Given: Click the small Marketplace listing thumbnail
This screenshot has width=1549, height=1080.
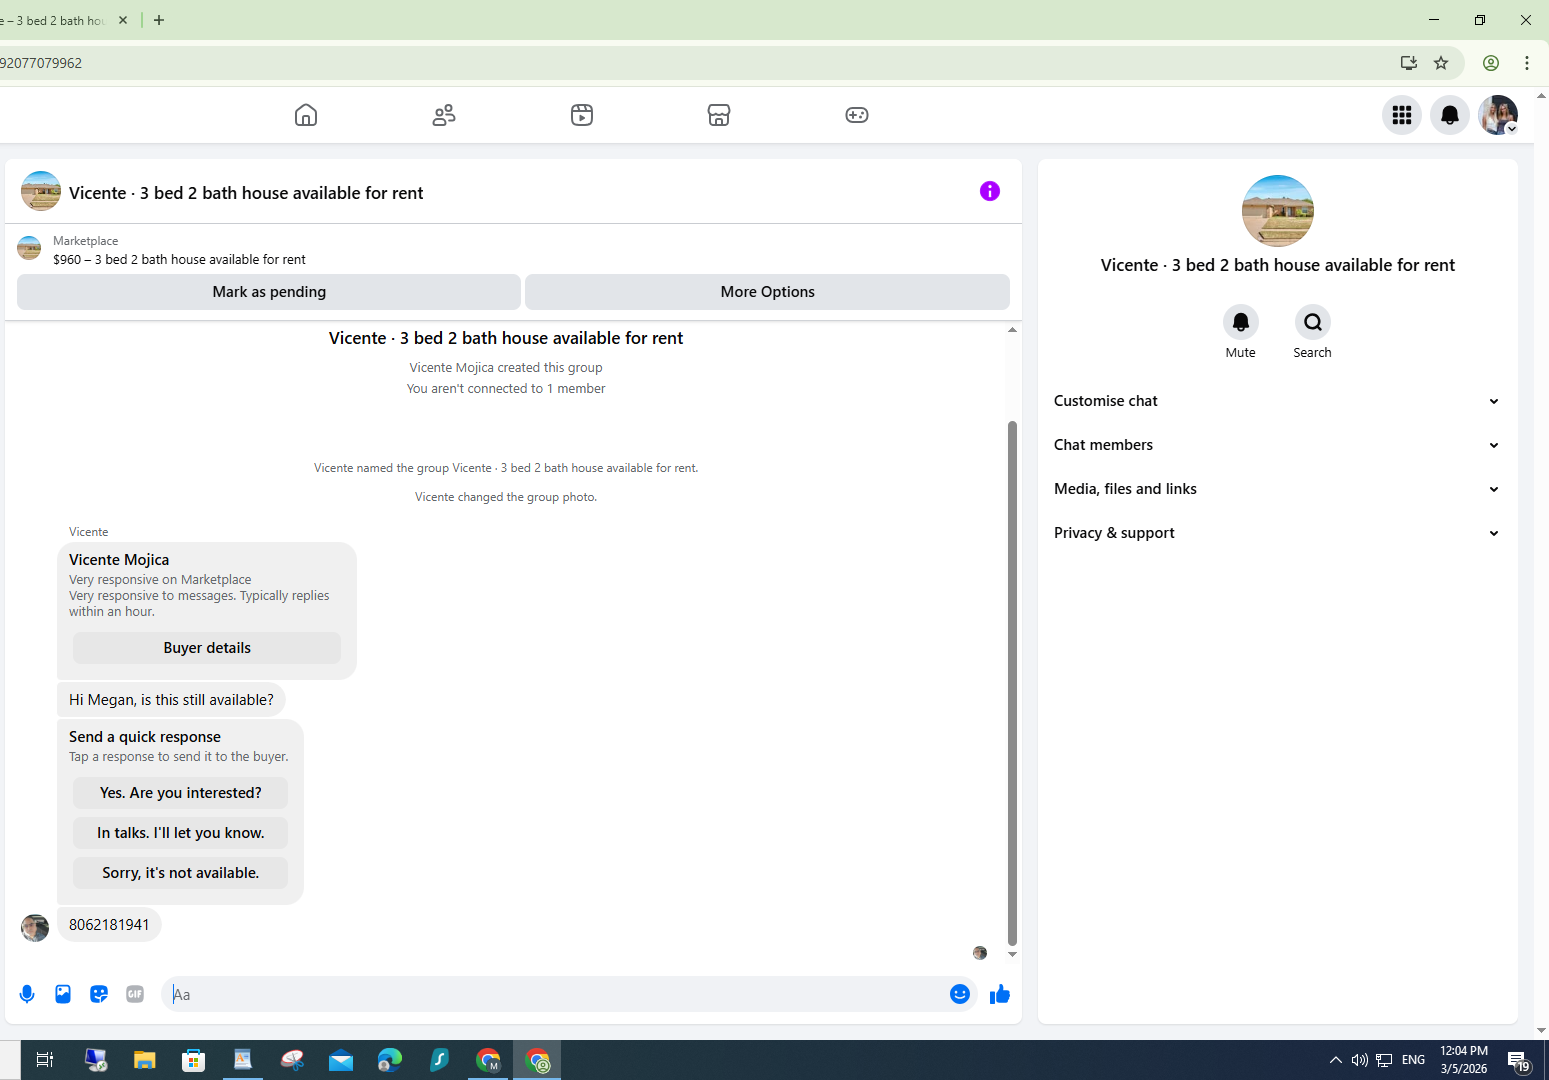Looking at the screenshot, I should point(29,248).
